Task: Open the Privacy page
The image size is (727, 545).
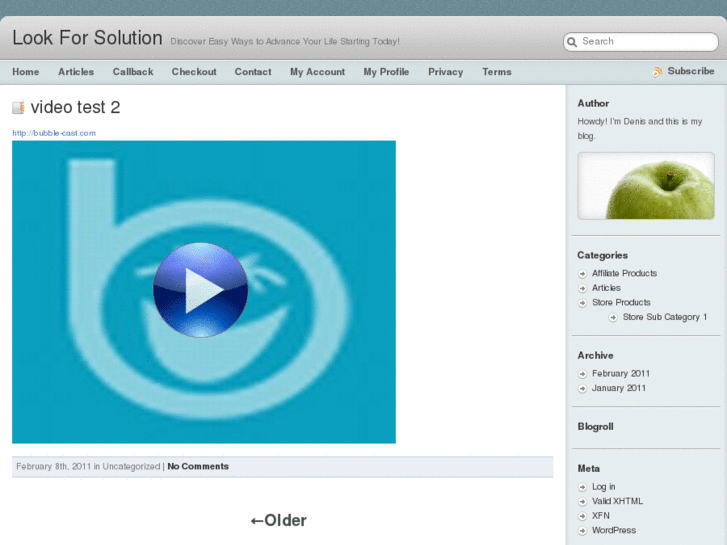Action: pos(446,72)
